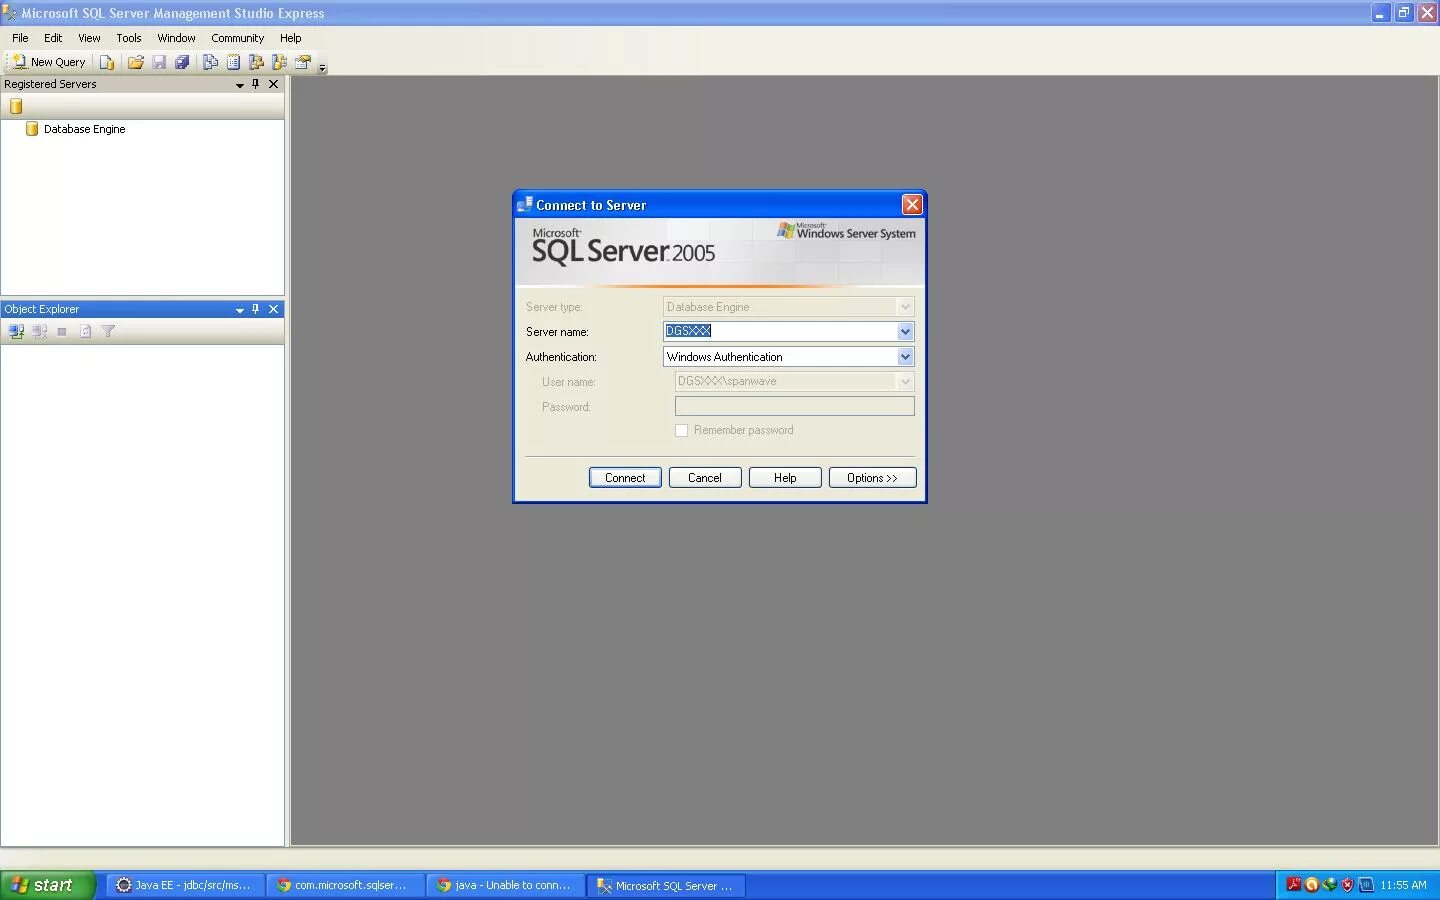Click the Server name text field
The image size is (1440, 900).
point(780,331)
